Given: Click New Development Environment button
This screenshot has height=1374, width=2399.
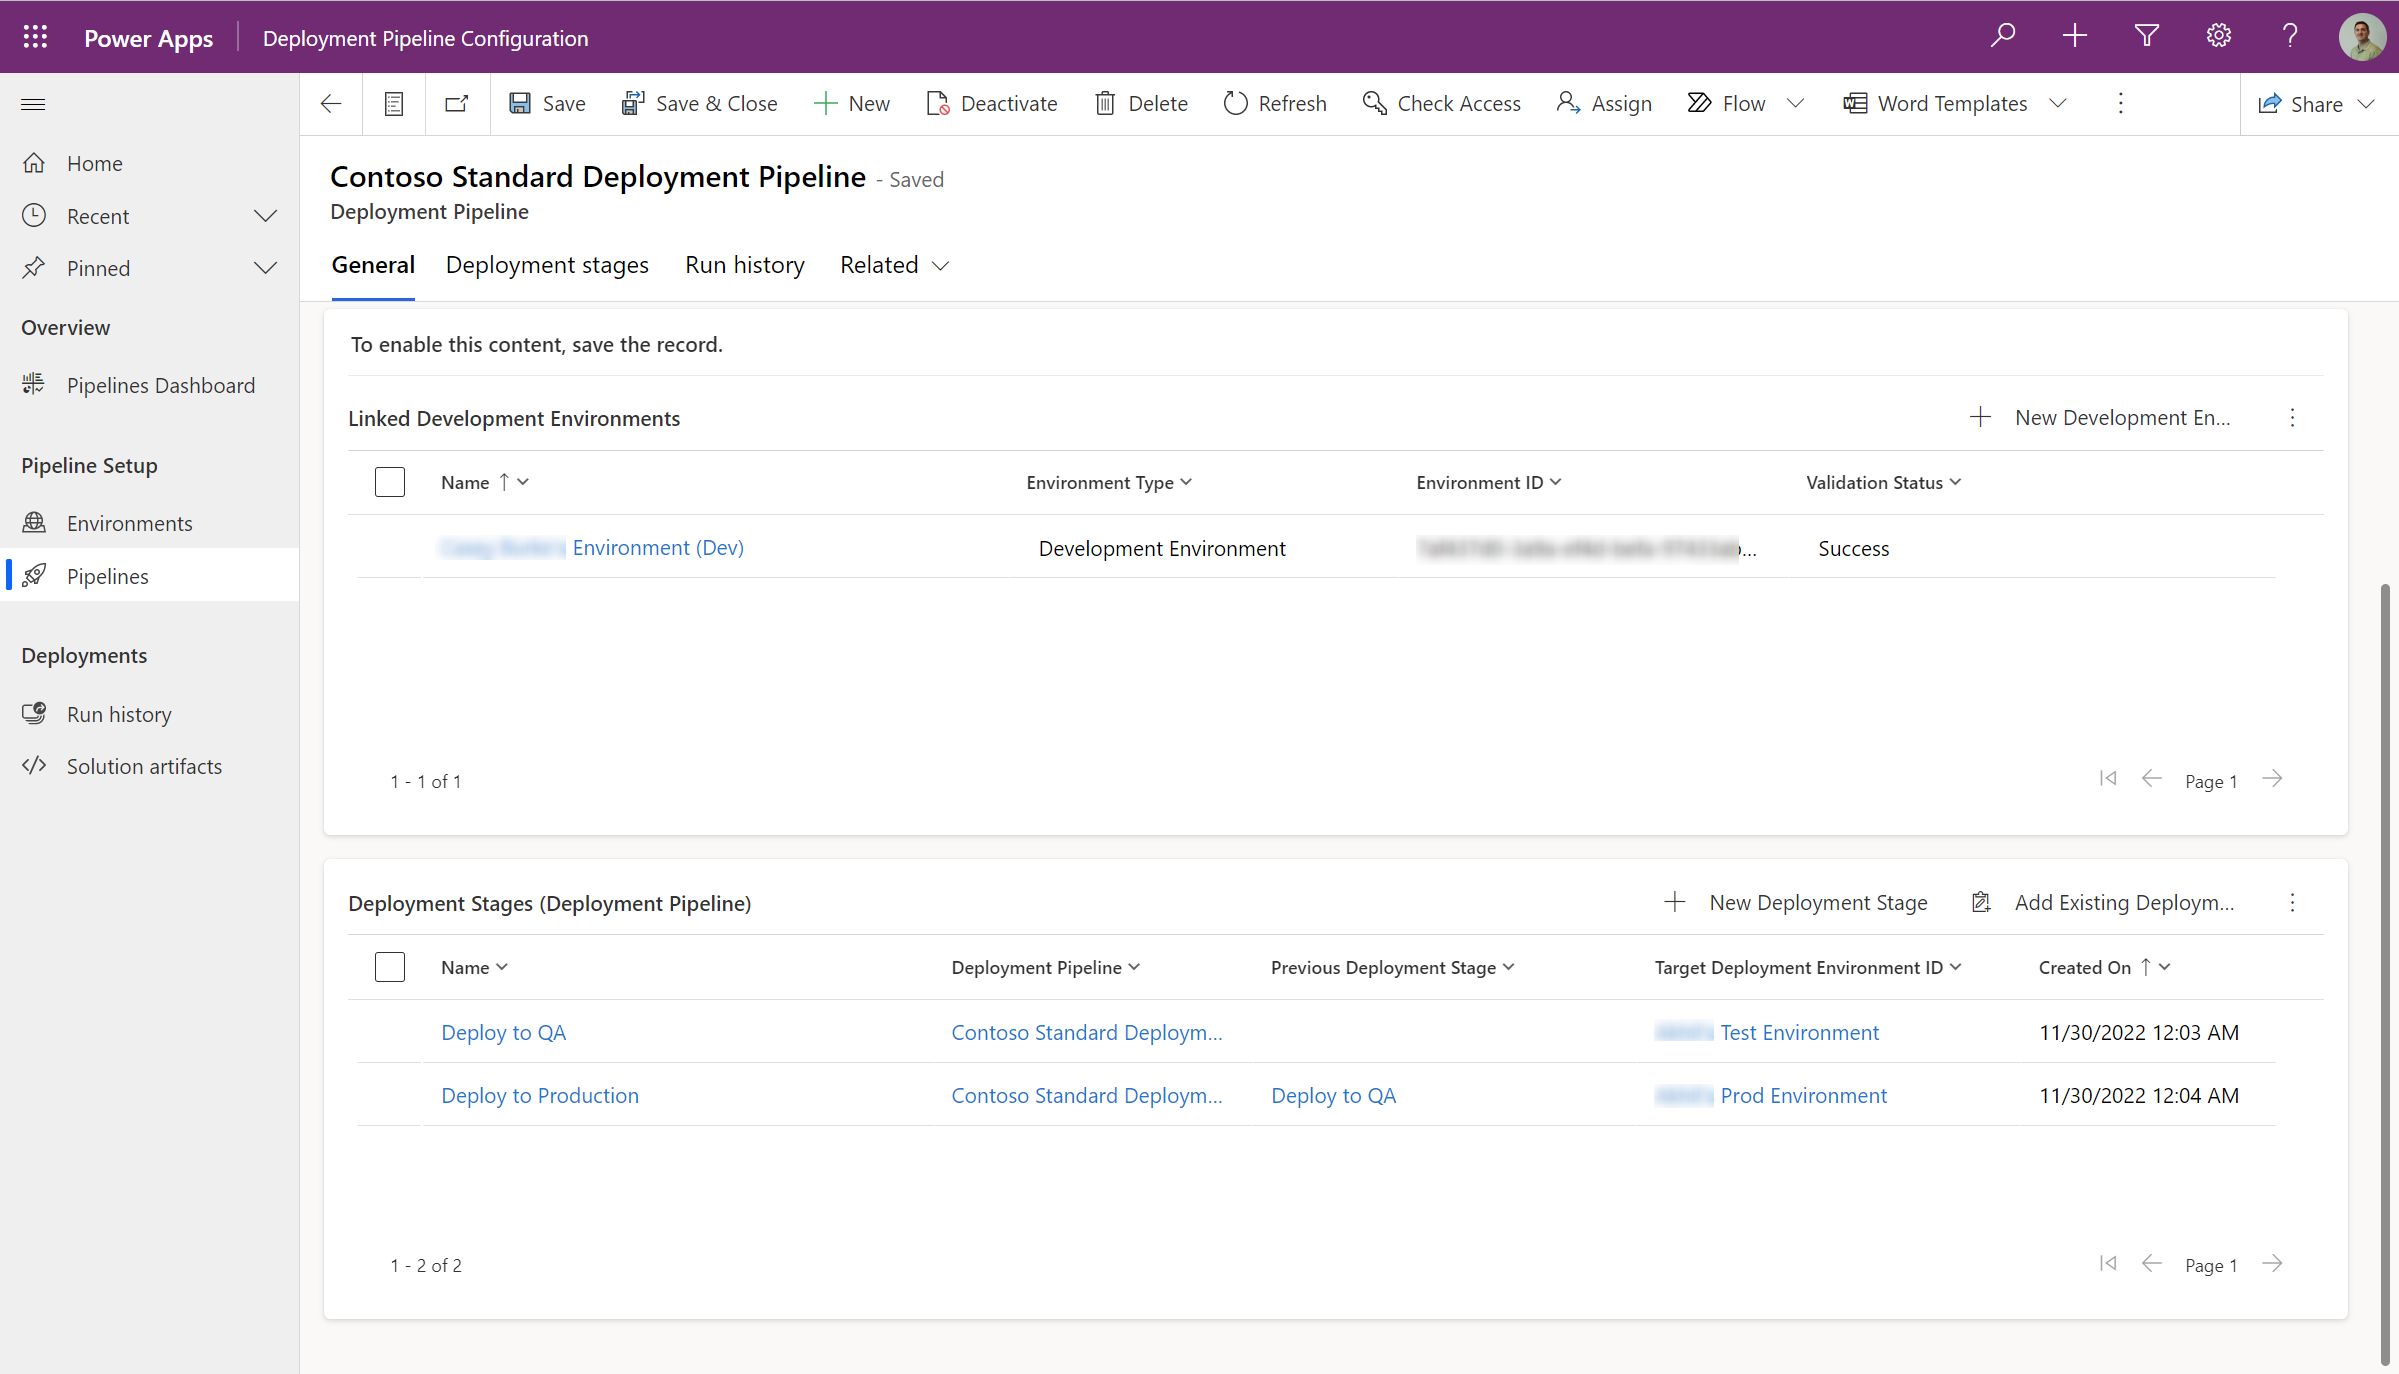Looking at the screenshot, I should pyautogui.click(x=2100, y=417).
